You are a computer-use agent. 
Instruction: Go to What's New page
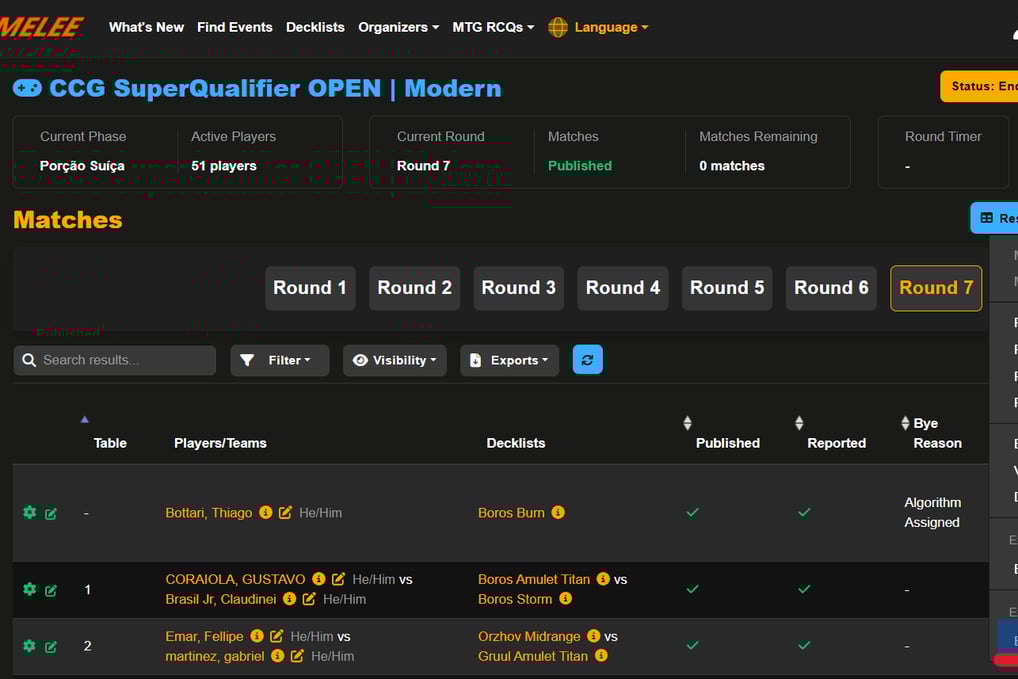click(x=146, y=27)
